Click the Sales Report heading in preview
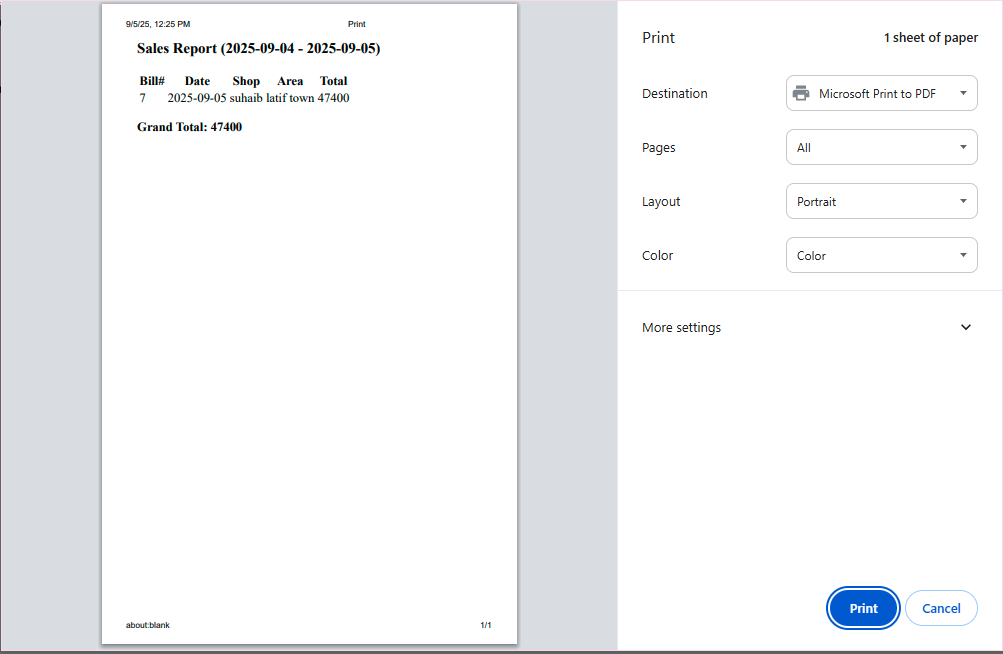1003x654 pixels. 258,48
